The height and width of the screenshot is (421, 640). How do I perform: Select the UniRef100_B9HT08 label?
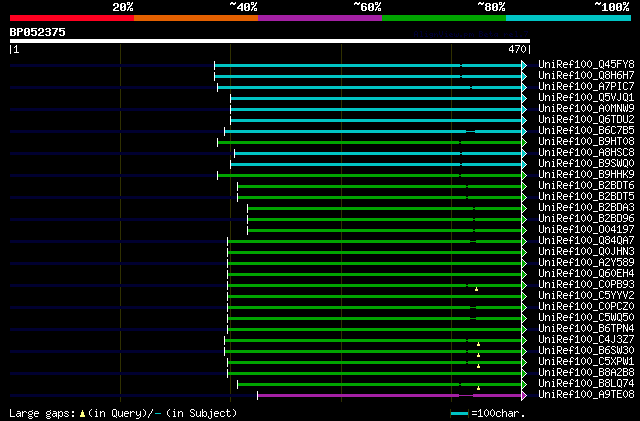click(586, 142)
